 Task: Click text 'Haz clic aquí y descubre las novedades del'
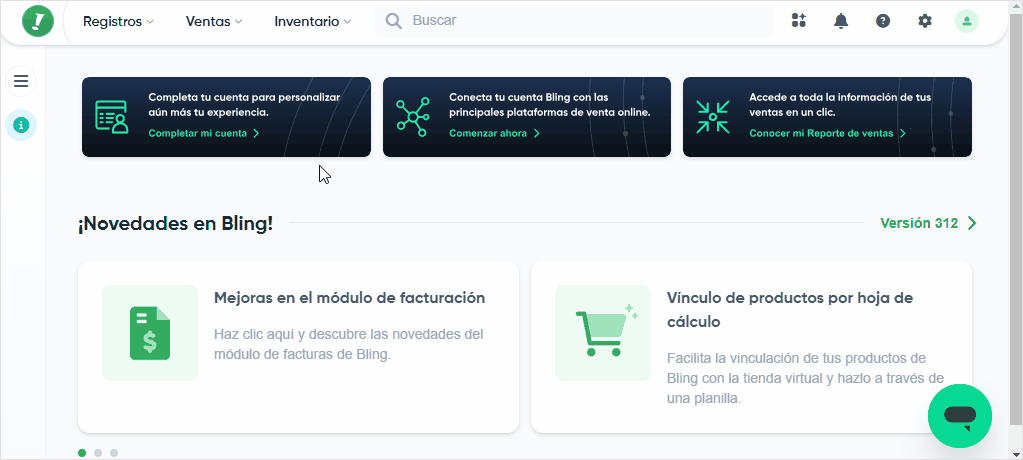348,335
